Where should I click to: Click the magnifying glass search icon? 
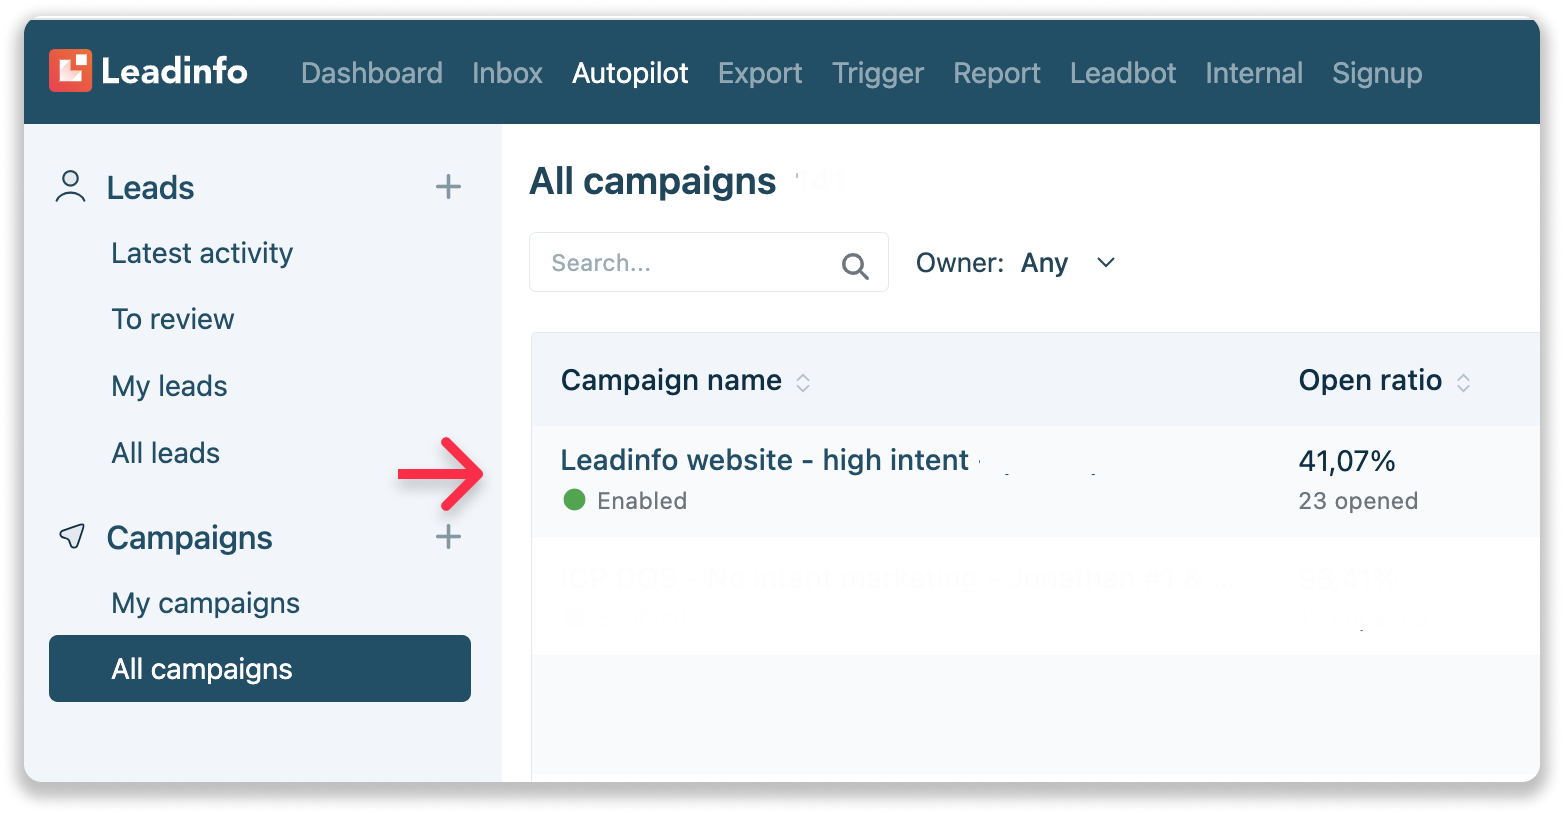854,264
